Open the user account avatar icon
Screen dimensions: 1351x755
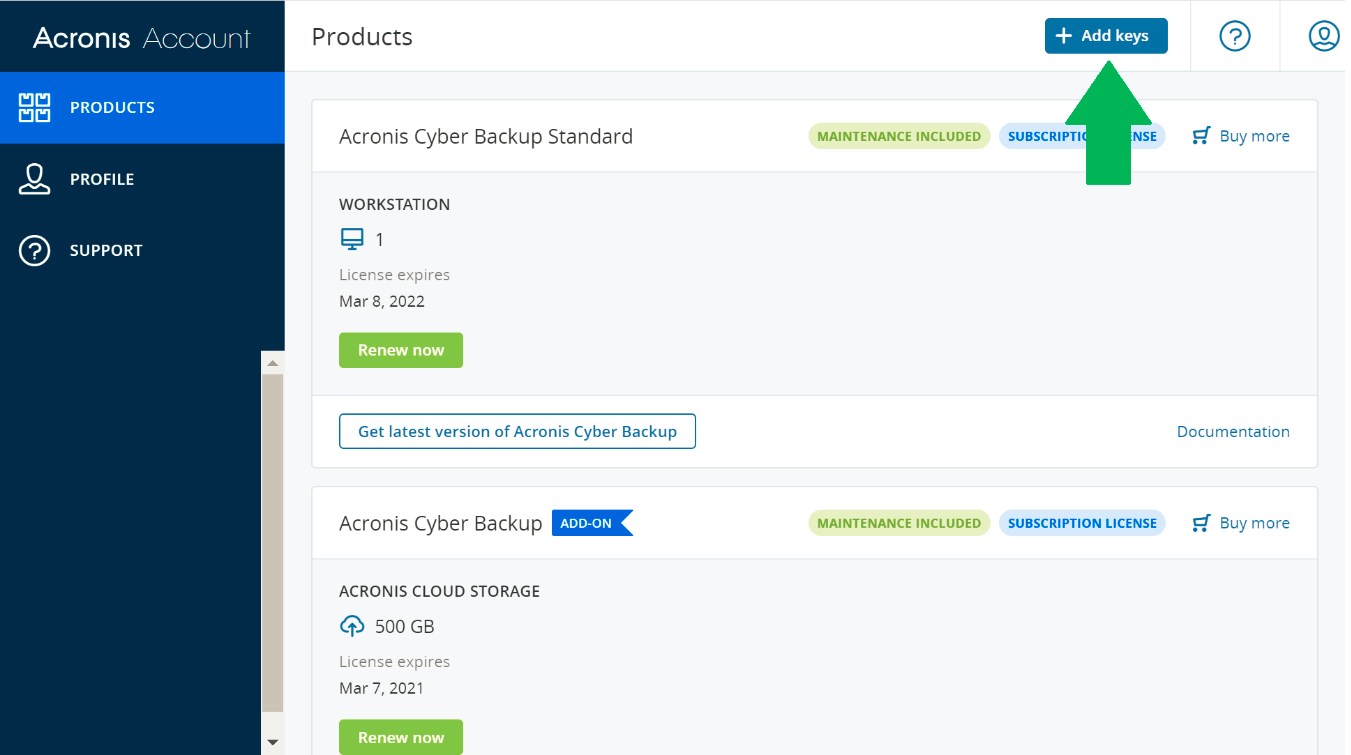[1324, 36]
